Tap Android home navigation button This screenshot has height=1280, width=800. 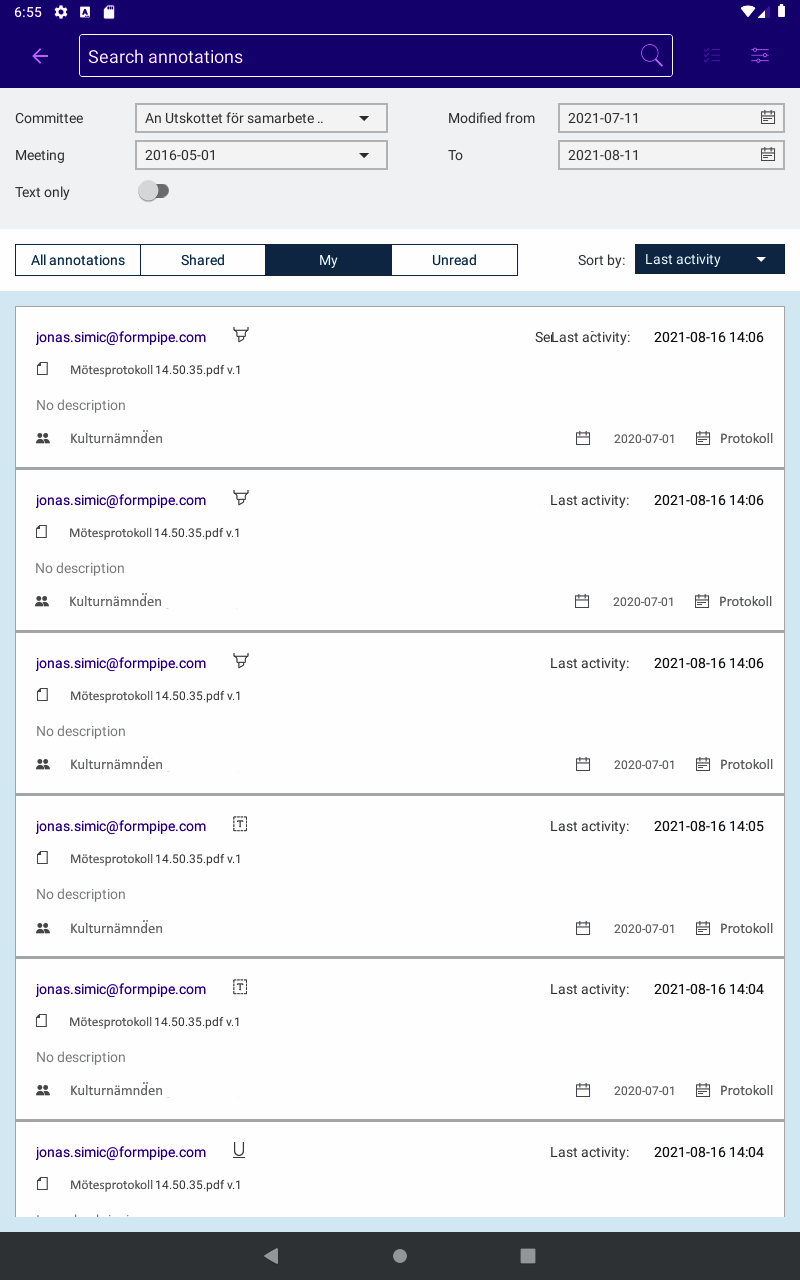click(400, 1256)
